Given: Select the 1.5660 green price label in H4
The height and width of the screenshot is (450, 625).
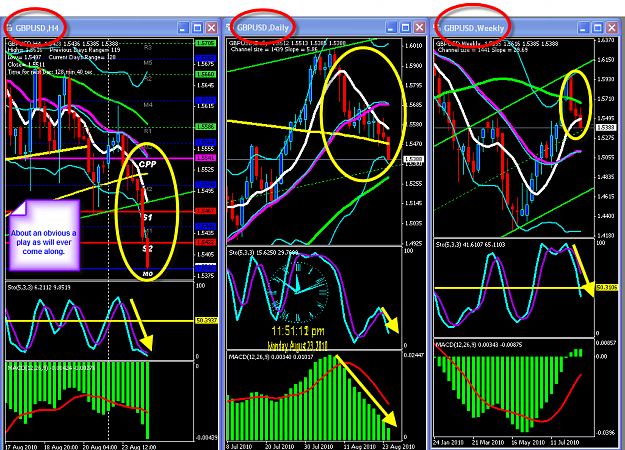Looking at the screenshot, I should [205, 75].
